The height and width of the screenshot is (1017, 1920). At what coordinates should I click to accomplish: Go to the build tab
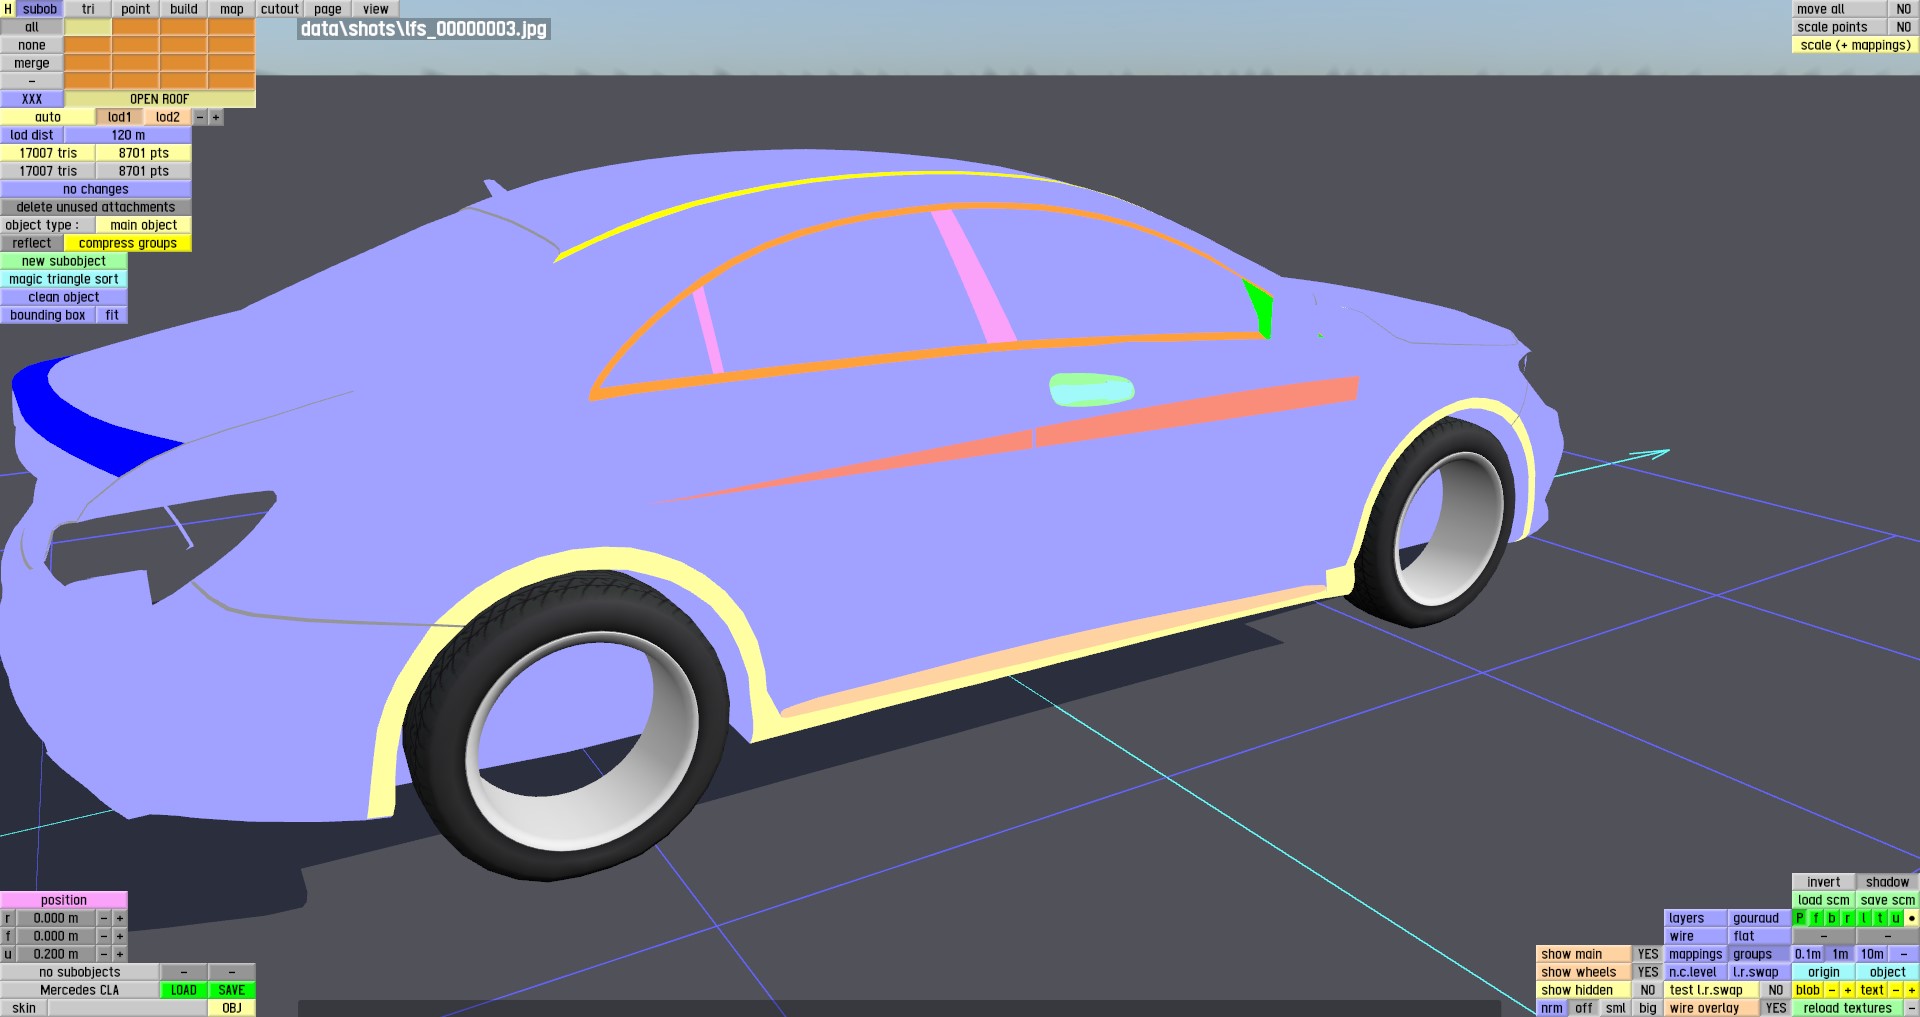184,9
